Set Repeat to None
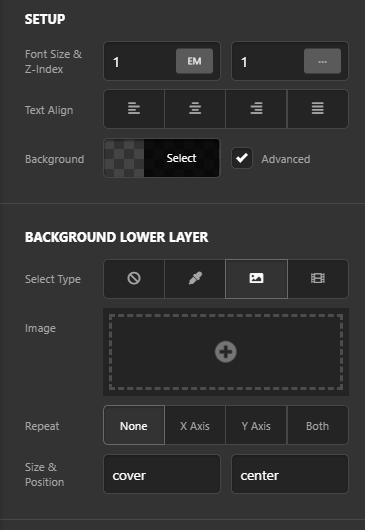 click(134, 426)
